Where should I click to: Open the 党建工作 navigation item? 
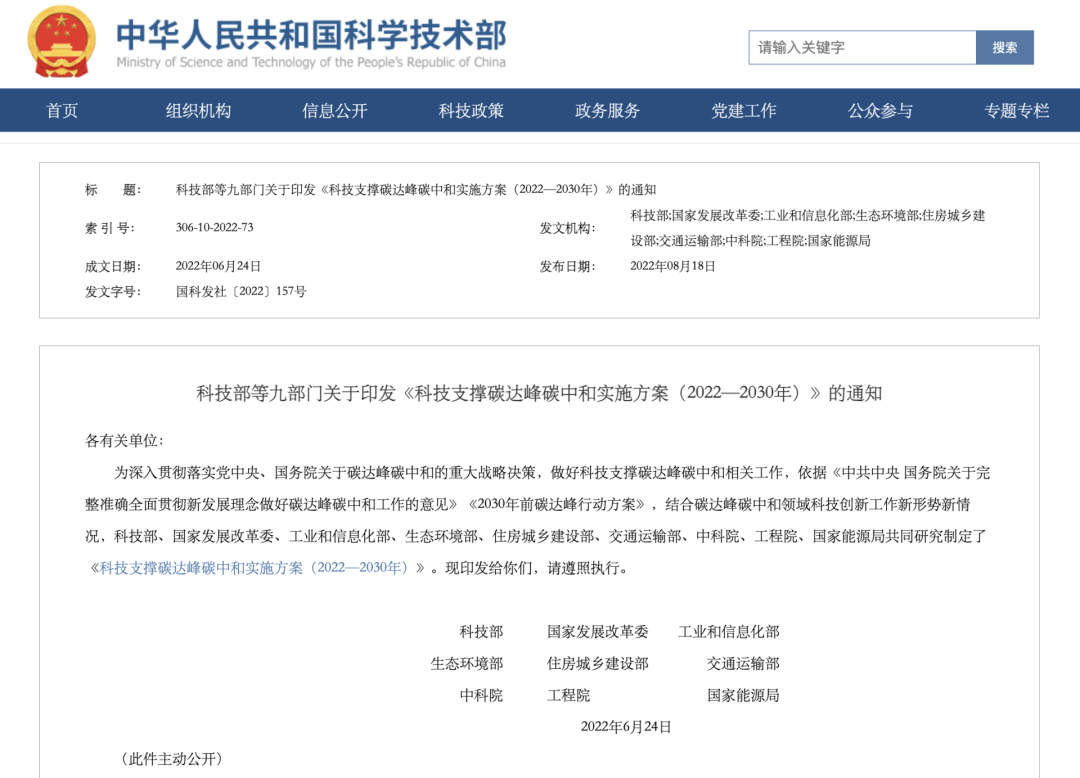(x=744, y=110)
